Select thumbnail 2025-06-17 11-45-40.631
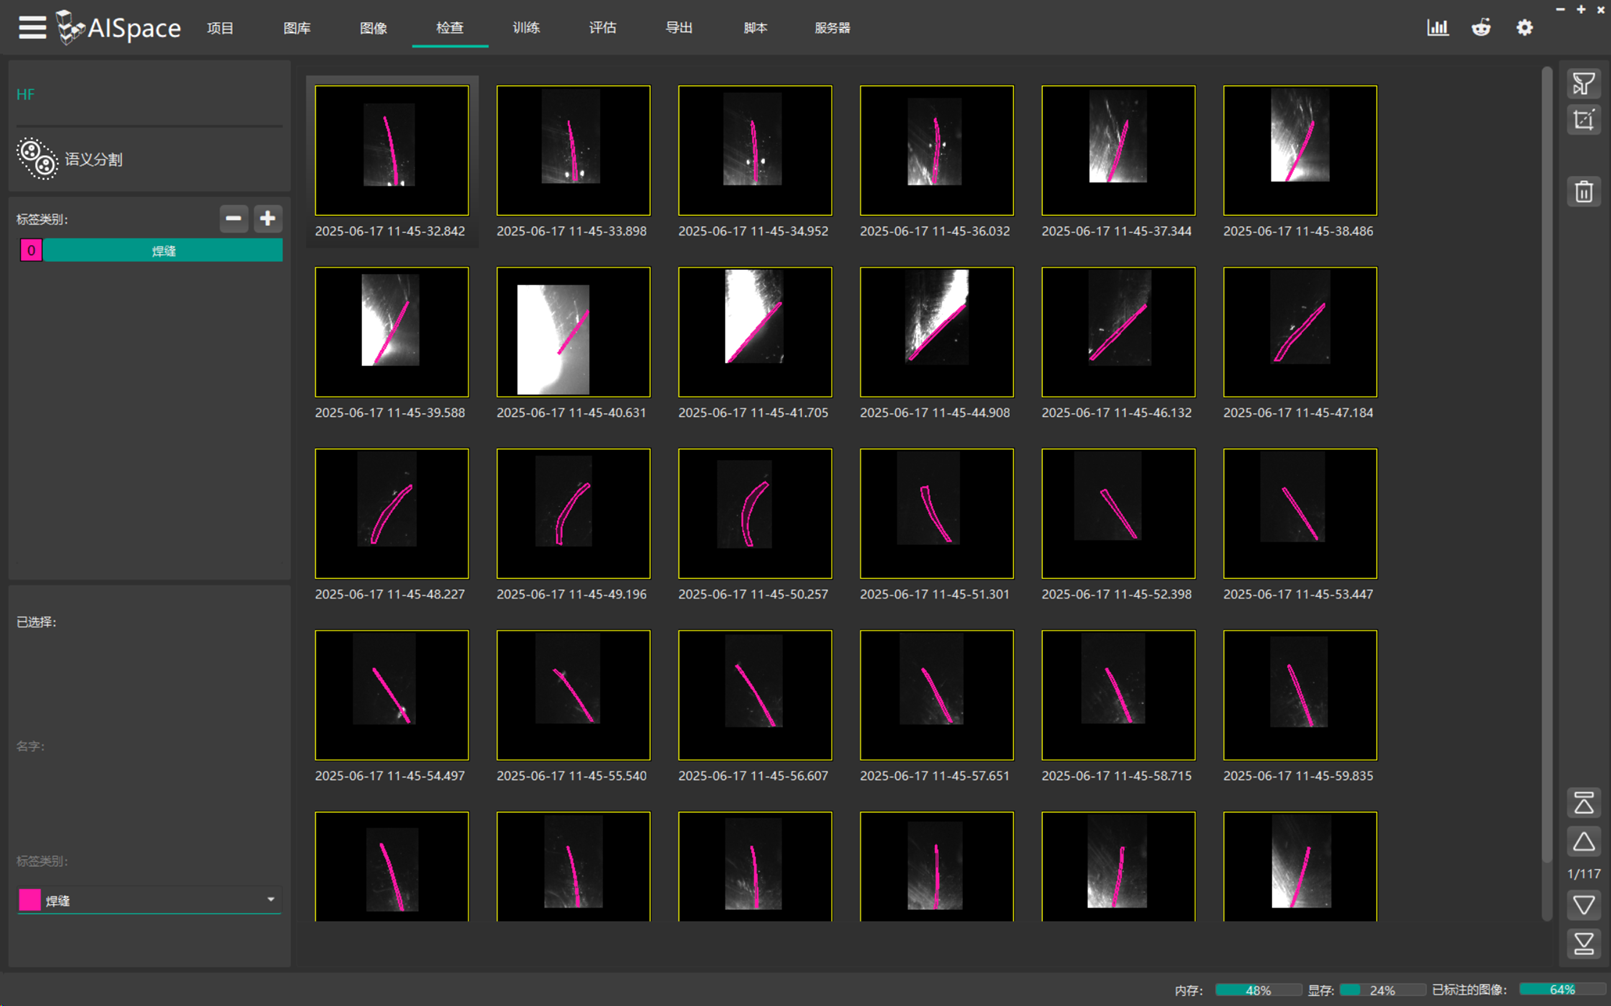 tap(573, 332)
